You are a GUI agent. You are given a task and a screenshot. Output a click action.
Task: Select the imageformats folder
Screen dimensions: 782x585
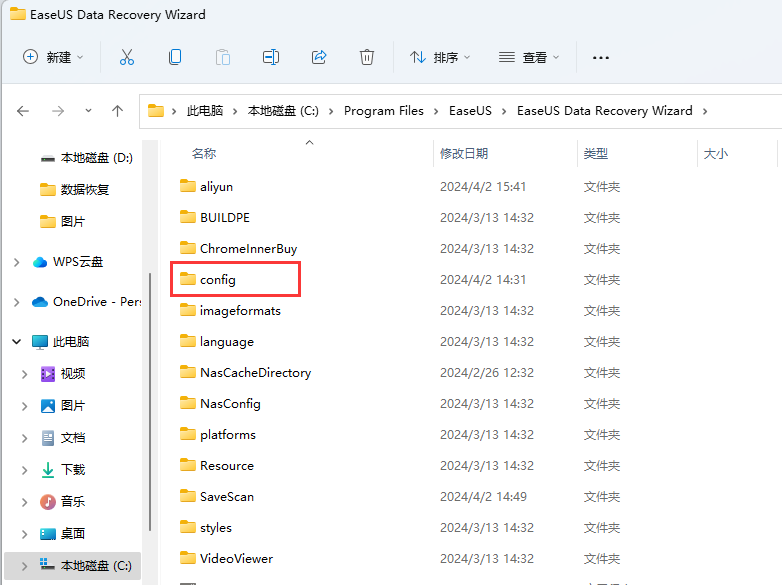[240, 311]
